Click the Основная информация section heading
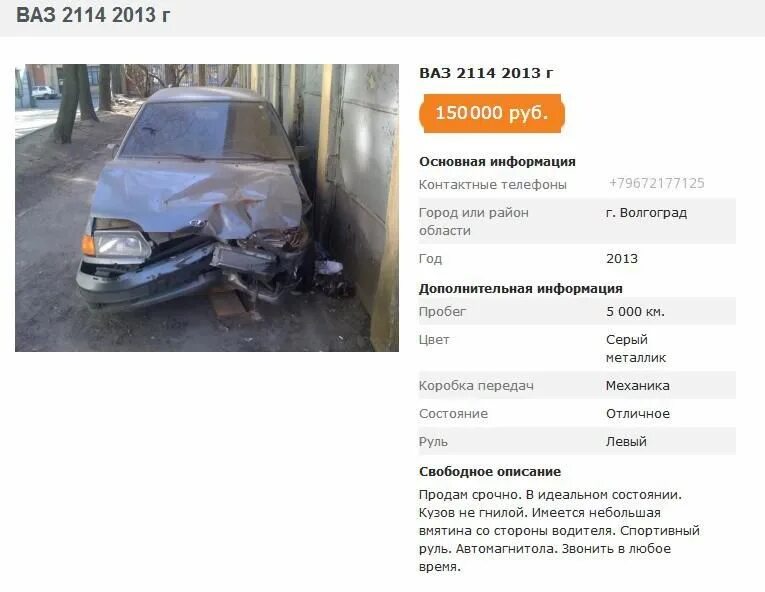 click(497, 162)
